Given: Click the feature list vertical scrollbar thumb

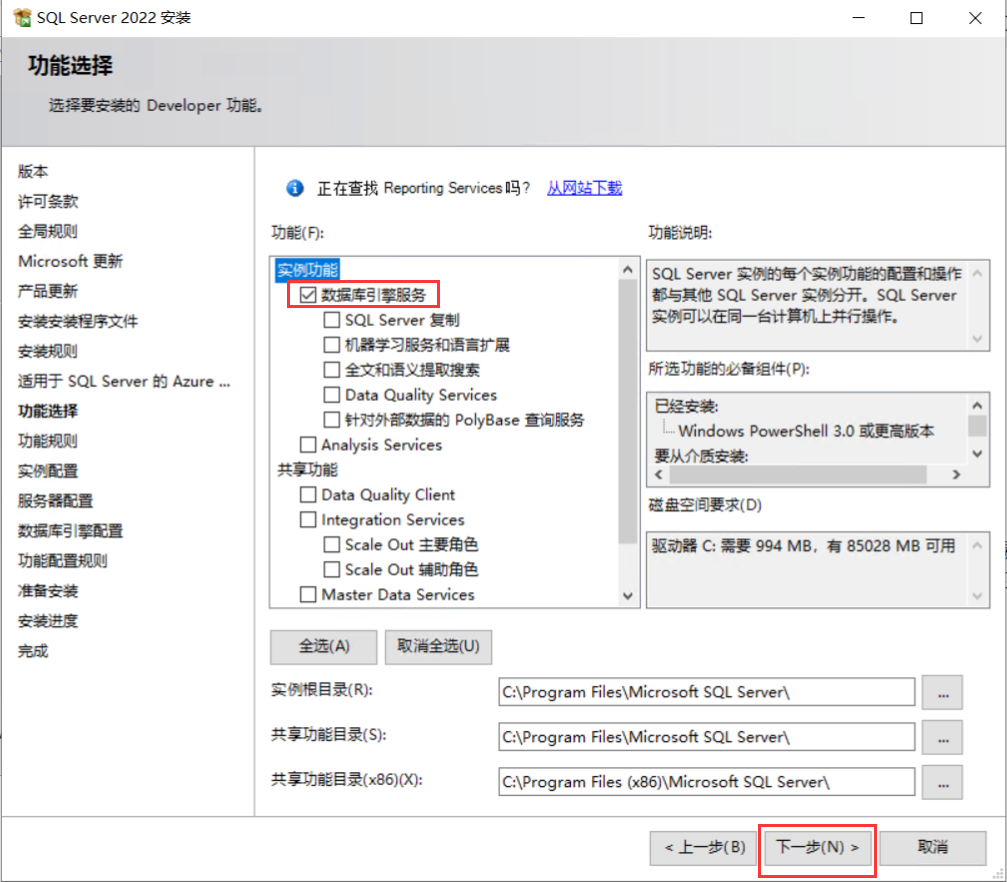Looking at the screenshot, I should pyautogui.click(x=628, y=411).
